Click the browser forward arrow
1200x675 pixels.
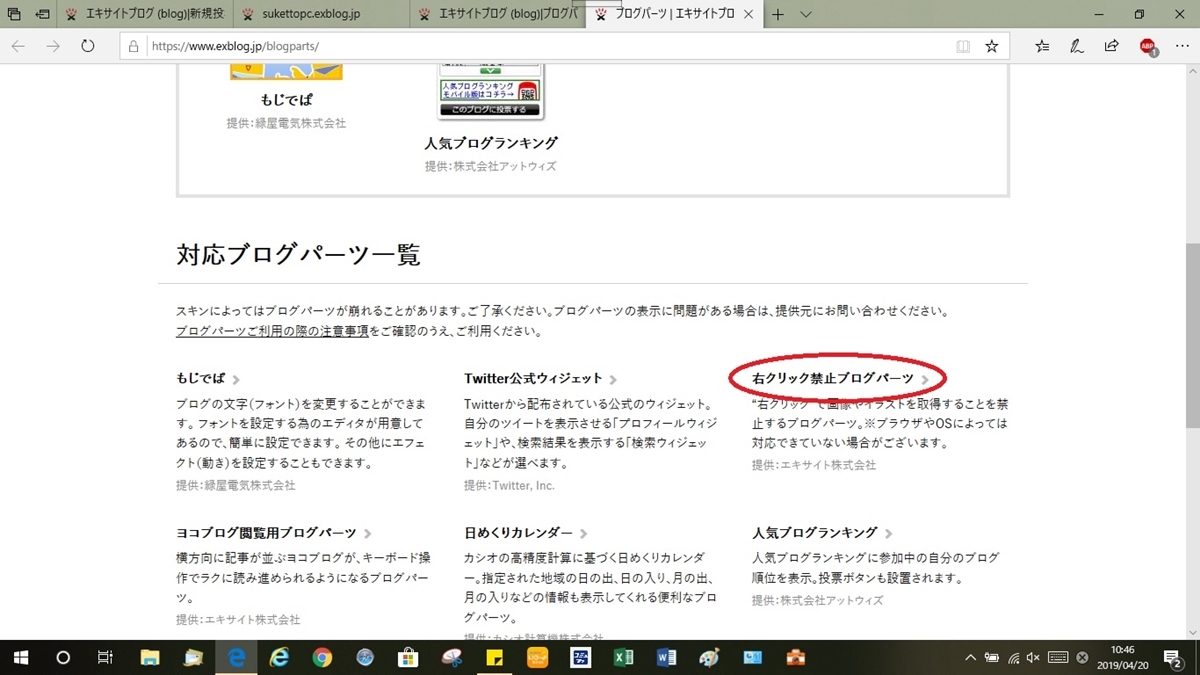(53, 46)
